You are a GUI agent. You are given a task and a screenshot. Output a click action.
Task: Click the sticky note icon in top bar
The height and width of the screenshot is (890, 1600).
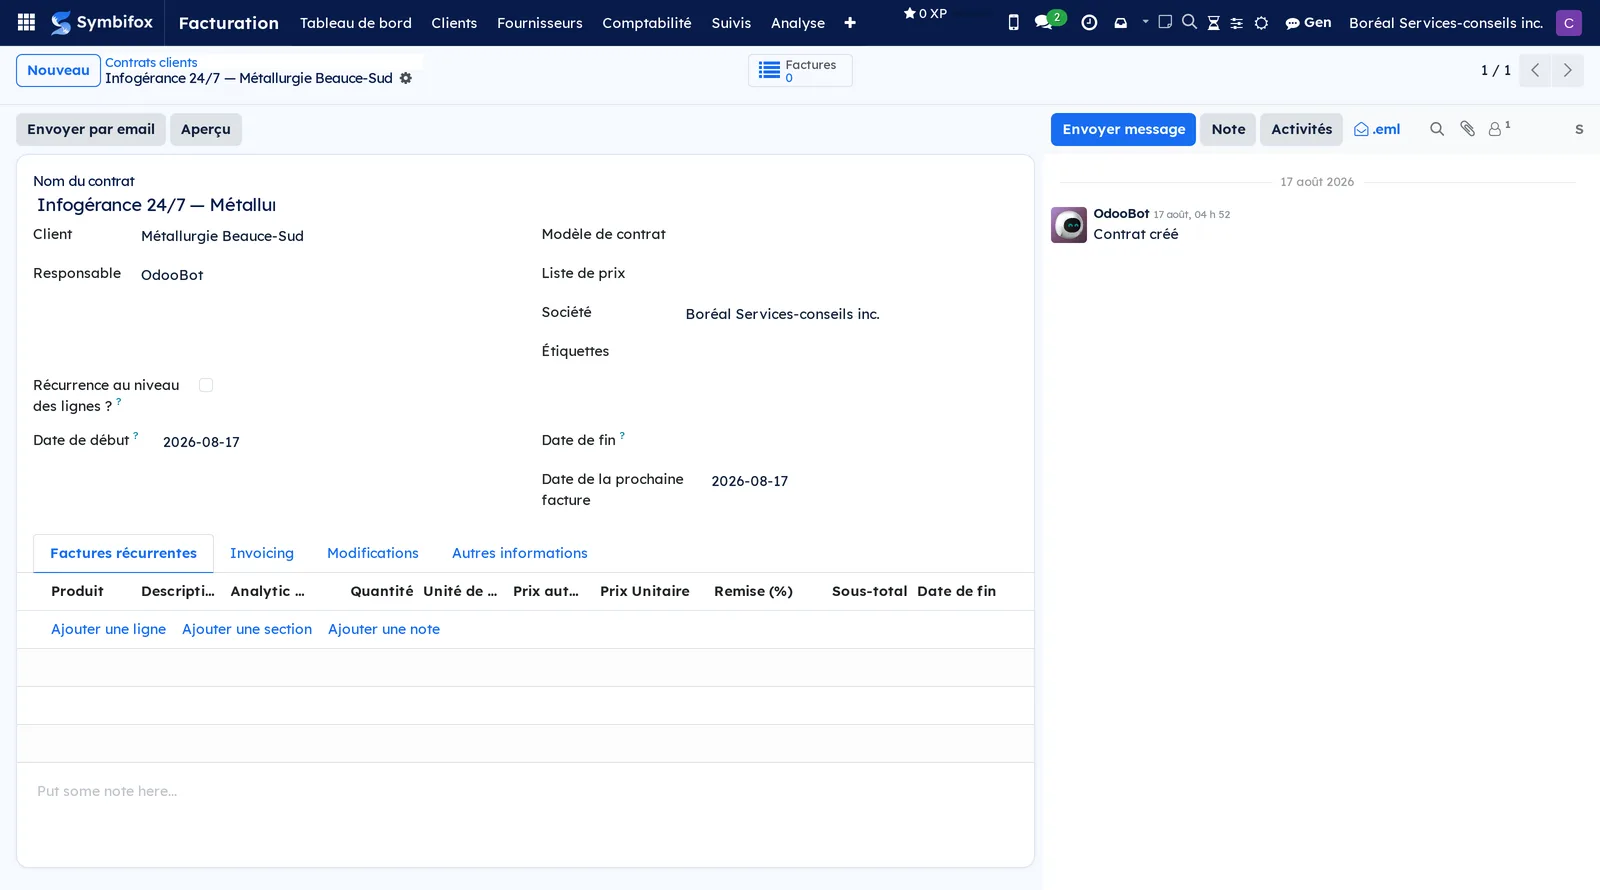click(x=1165, y=21)
